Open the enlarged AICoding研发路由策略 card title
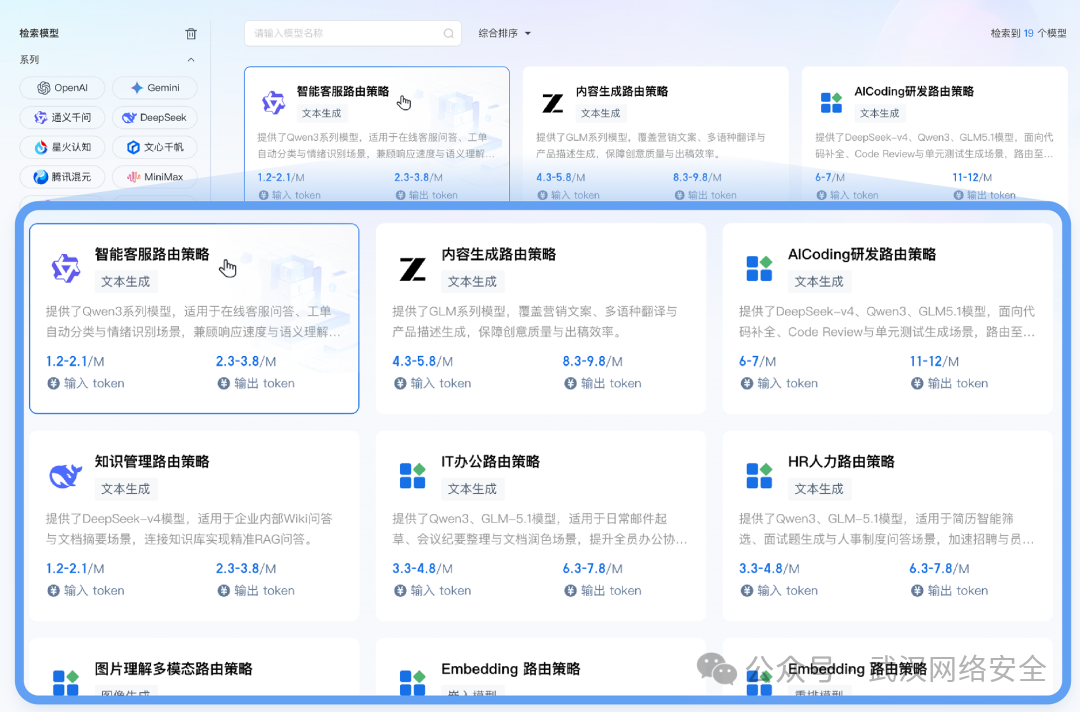This screenshot has width=1080, height=712. [862, 254]
